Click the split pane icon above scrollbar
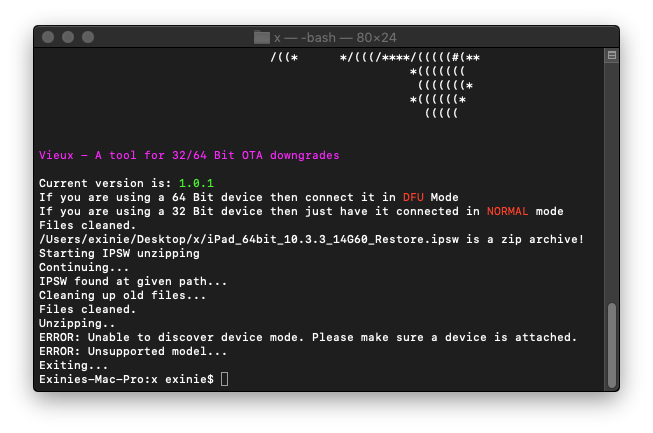This screenshot has width=653, height=433. (611, 57)
